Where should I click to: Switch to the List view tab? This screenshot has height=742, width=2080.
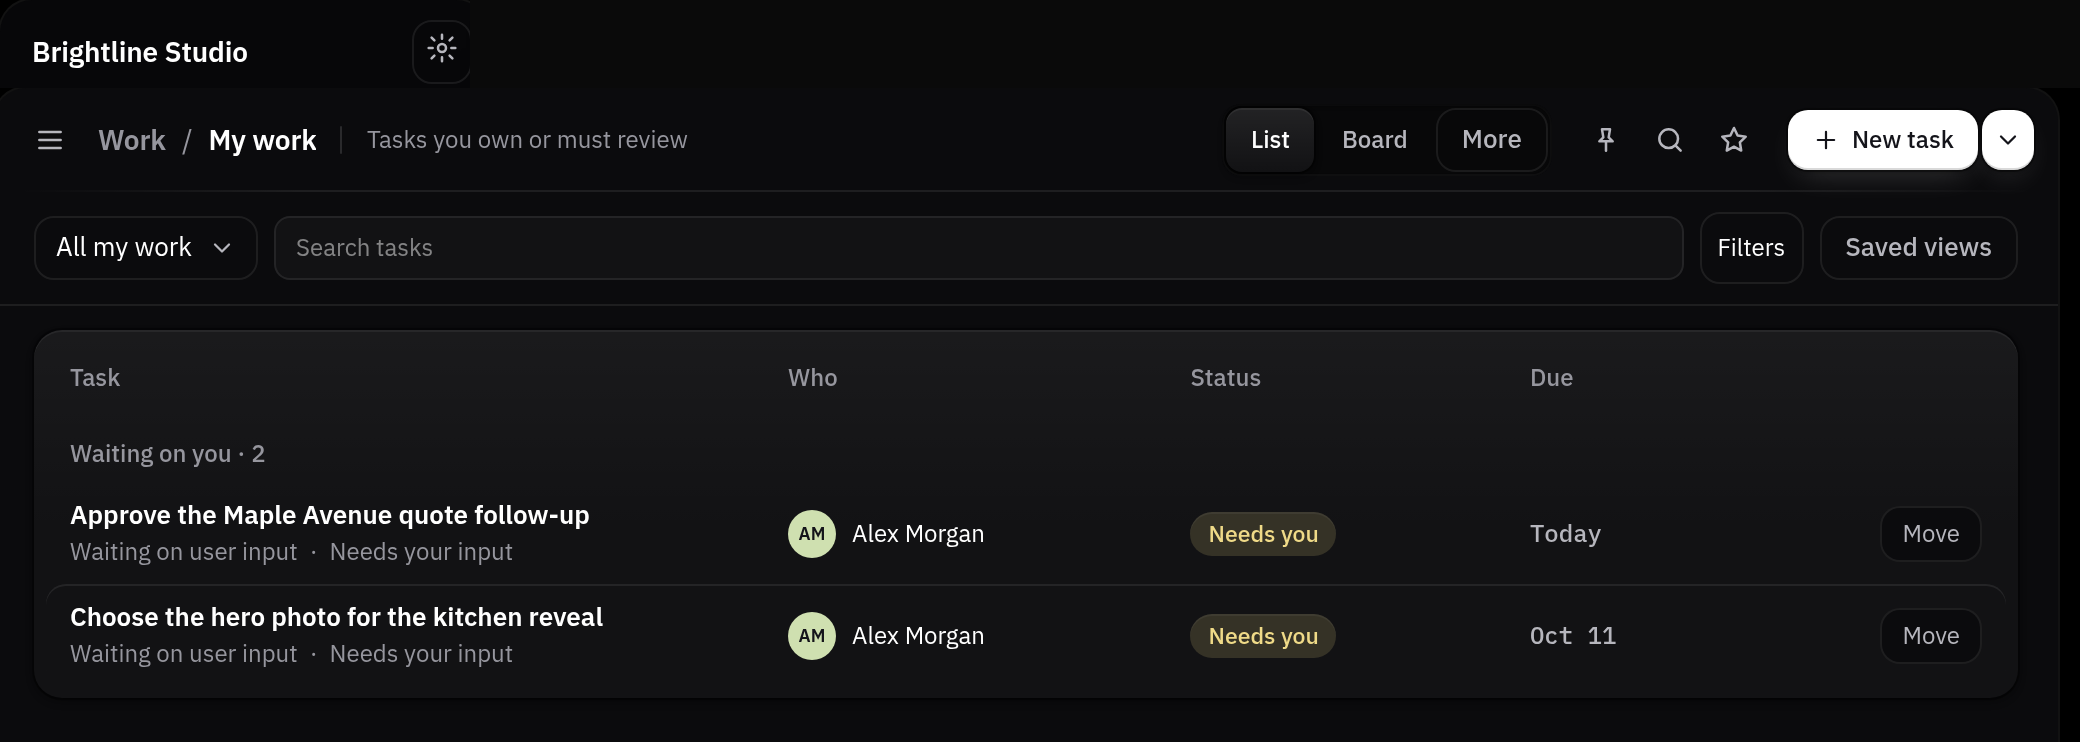coord(1270,140)
